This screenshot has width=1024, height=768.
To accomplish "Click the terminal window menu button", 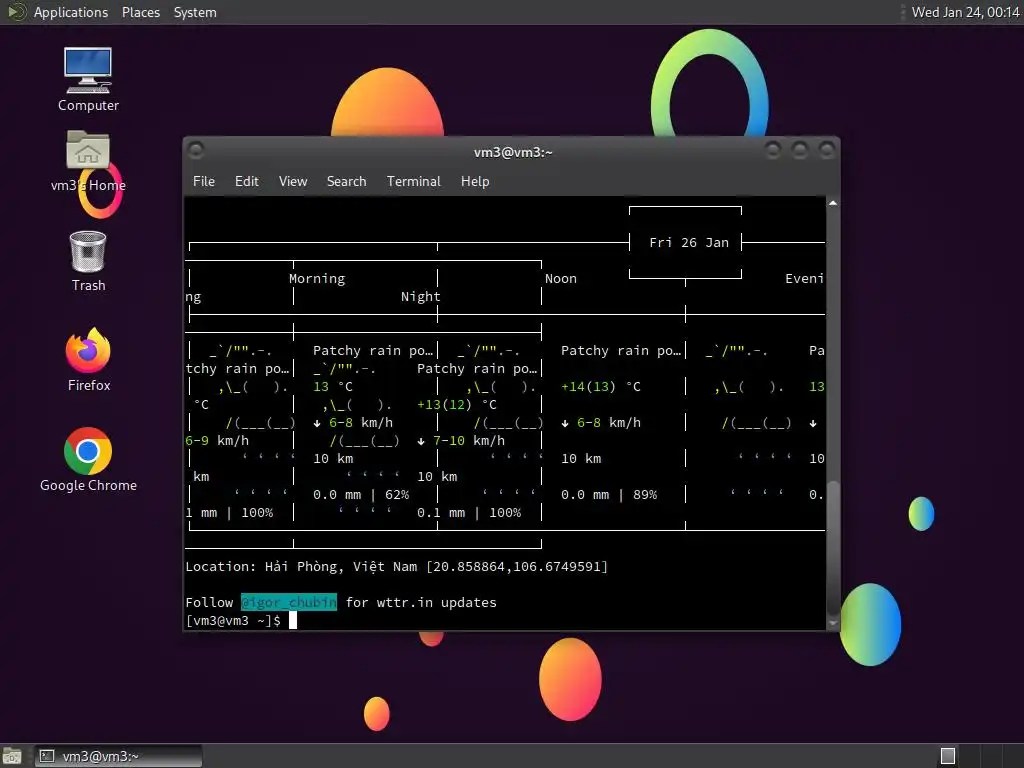I will tap(196, 151).
